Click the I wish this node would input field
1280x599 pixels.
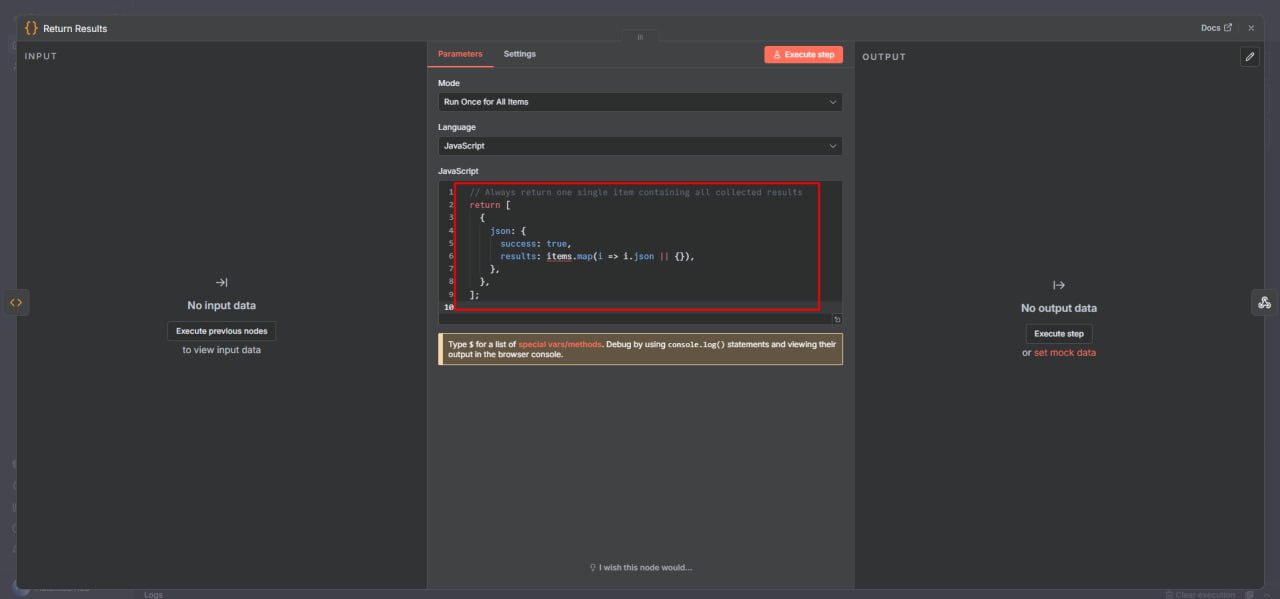tap(645, 567)
